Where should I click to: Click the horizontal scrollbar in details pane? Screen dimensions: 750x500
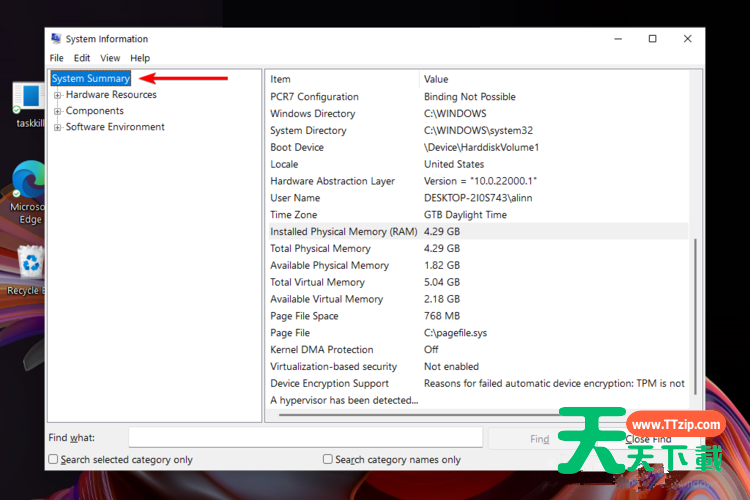[x=419, y=414]
